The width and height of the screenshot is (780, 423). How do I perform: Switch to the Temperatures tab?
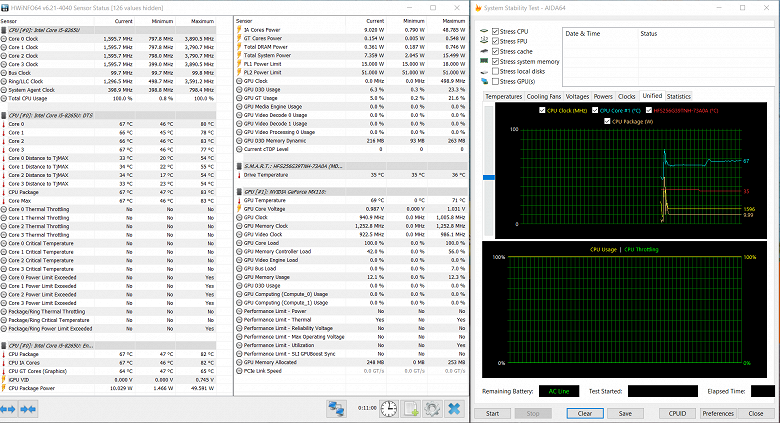tap(503, 97)
